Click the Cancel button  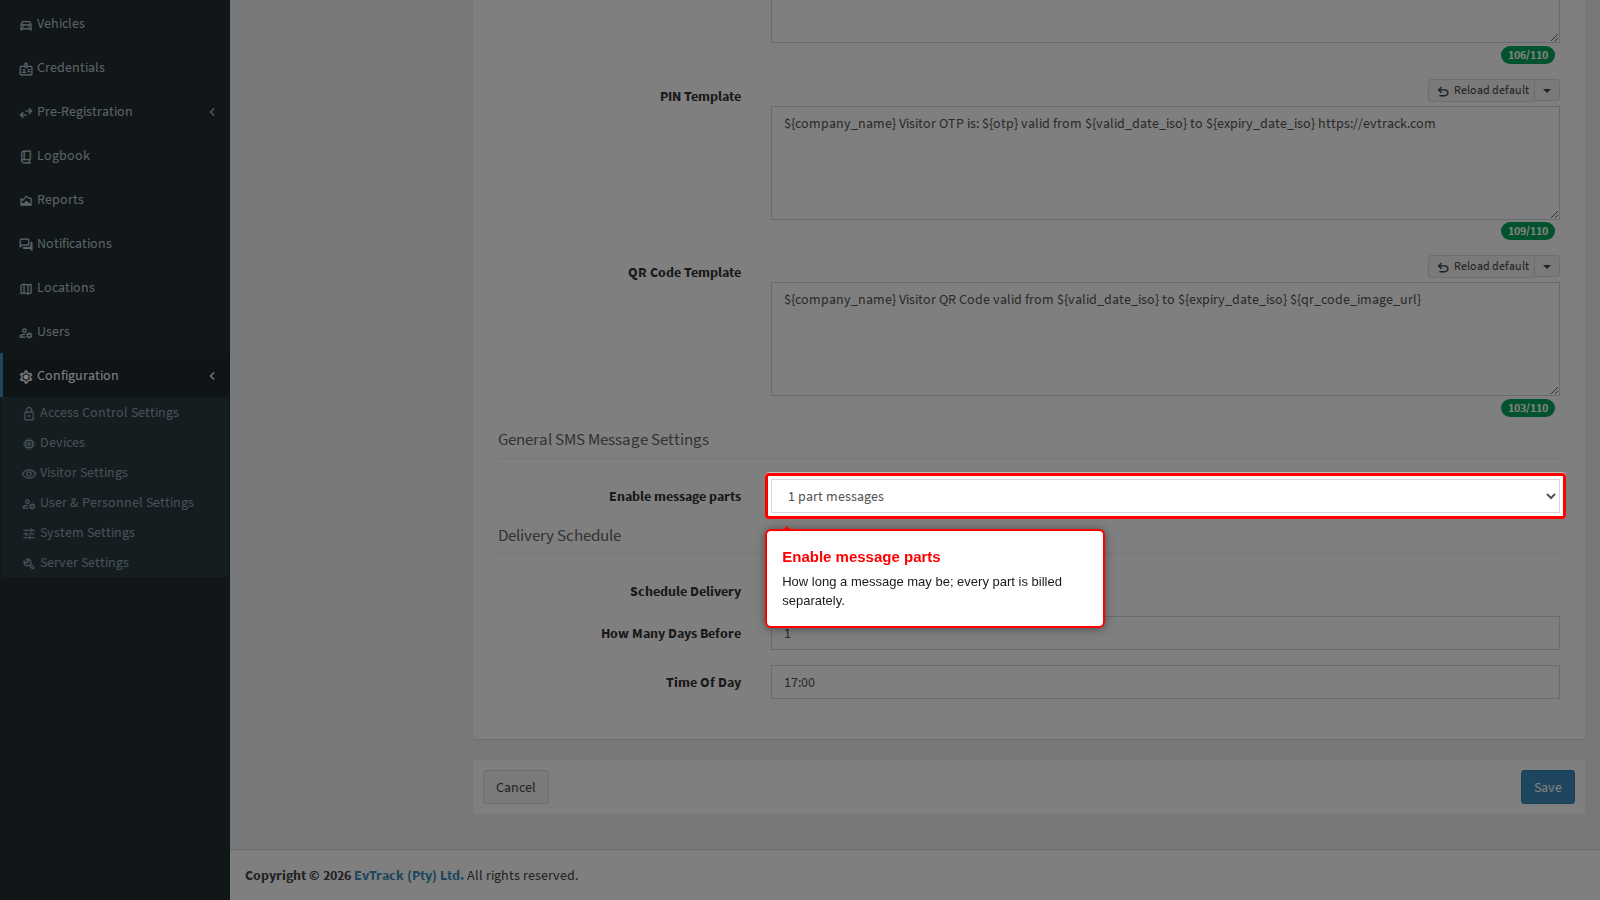(x=516, y=787)
